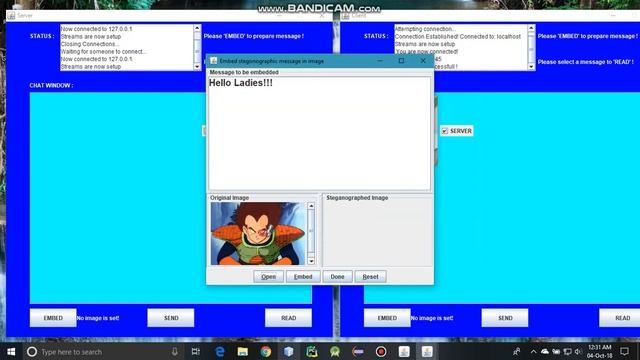Click the empty Steganographed Image panel
This screenshot has width=640, height=360.
(378, 233)
